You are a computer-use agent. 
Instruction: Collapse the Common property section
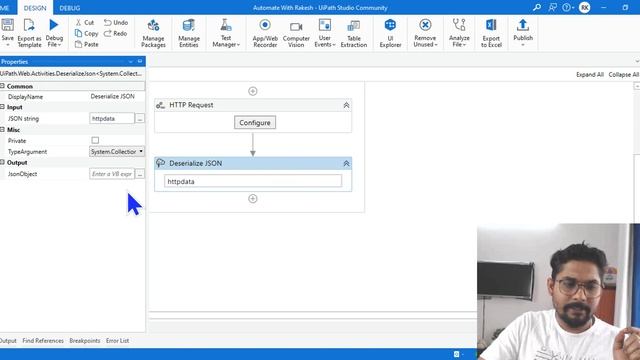[x=2, y=86]
